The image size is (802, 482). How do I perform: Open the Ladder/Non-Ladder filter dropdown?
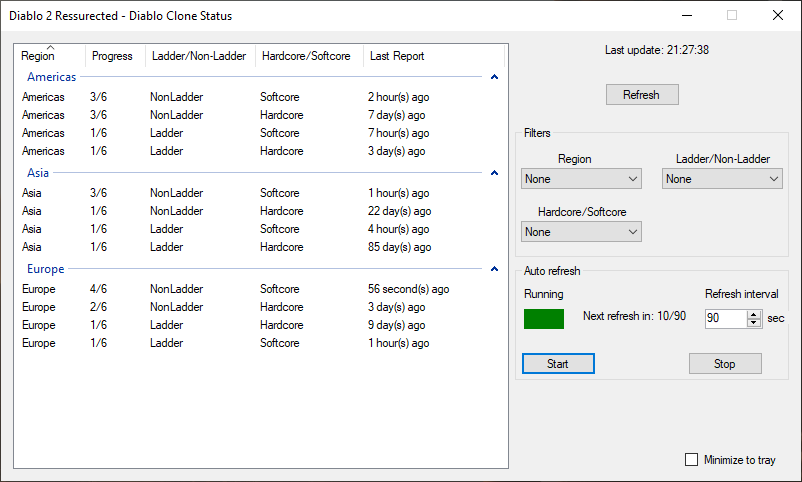[x=721, y=179]
